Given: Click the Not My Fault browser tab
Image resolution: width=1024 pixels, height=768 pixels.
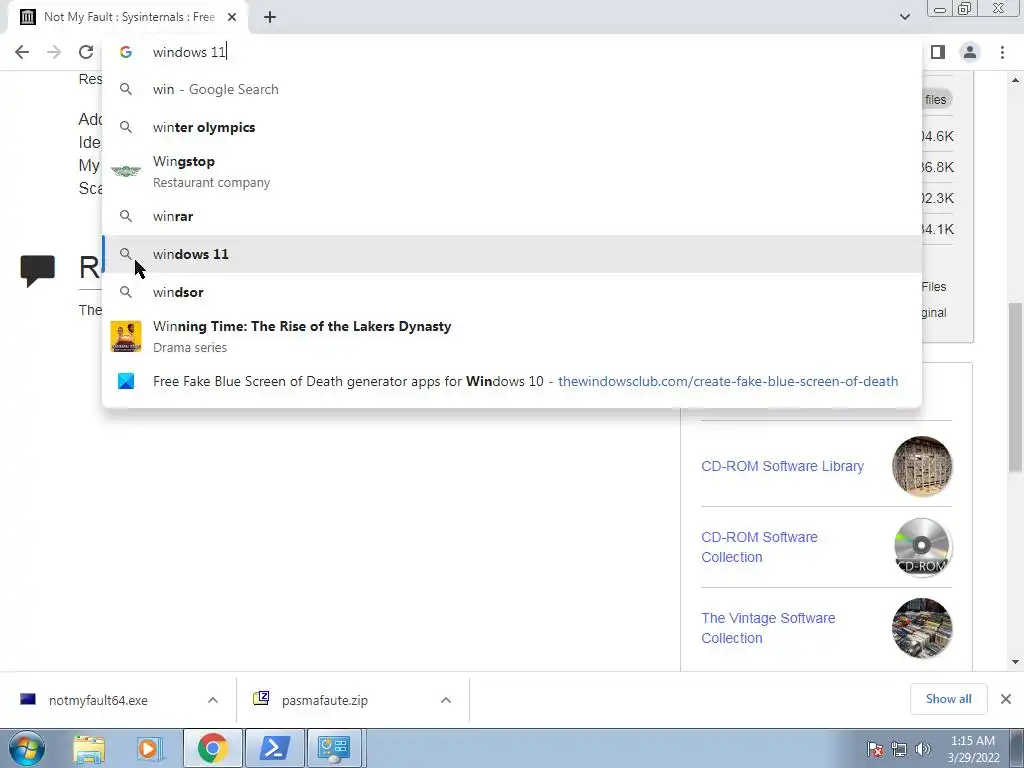Looking at the screenshot, I should point(127,17).
